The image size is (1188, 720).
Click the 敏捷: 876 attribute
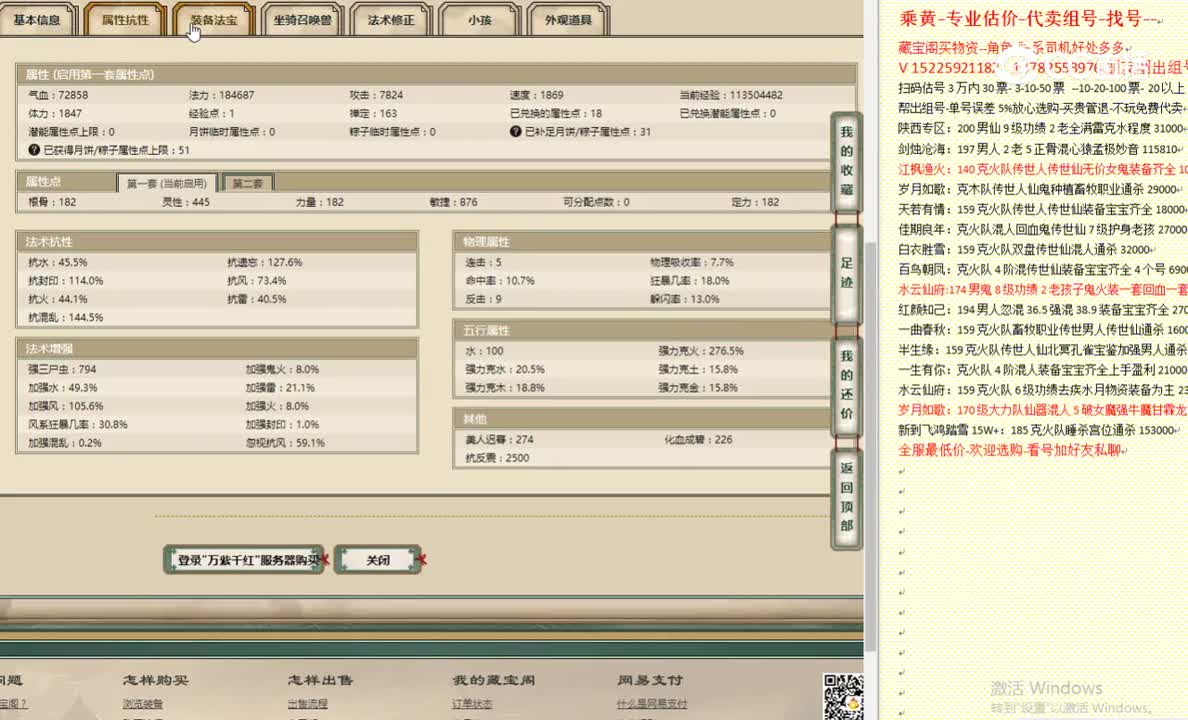coord(453,202)
